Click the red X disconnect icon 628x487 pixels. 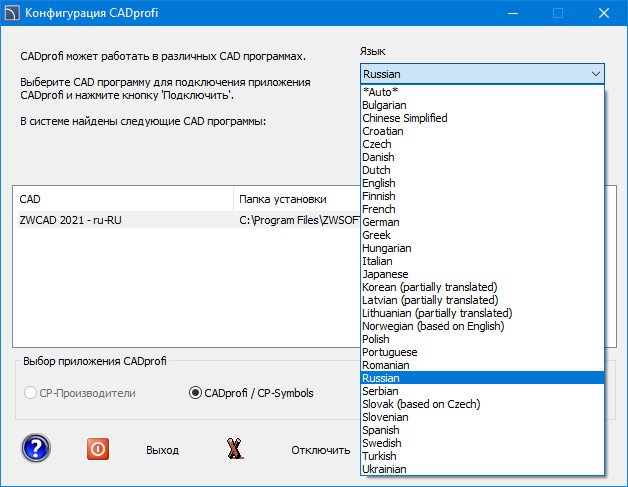[x=235, y=449]
